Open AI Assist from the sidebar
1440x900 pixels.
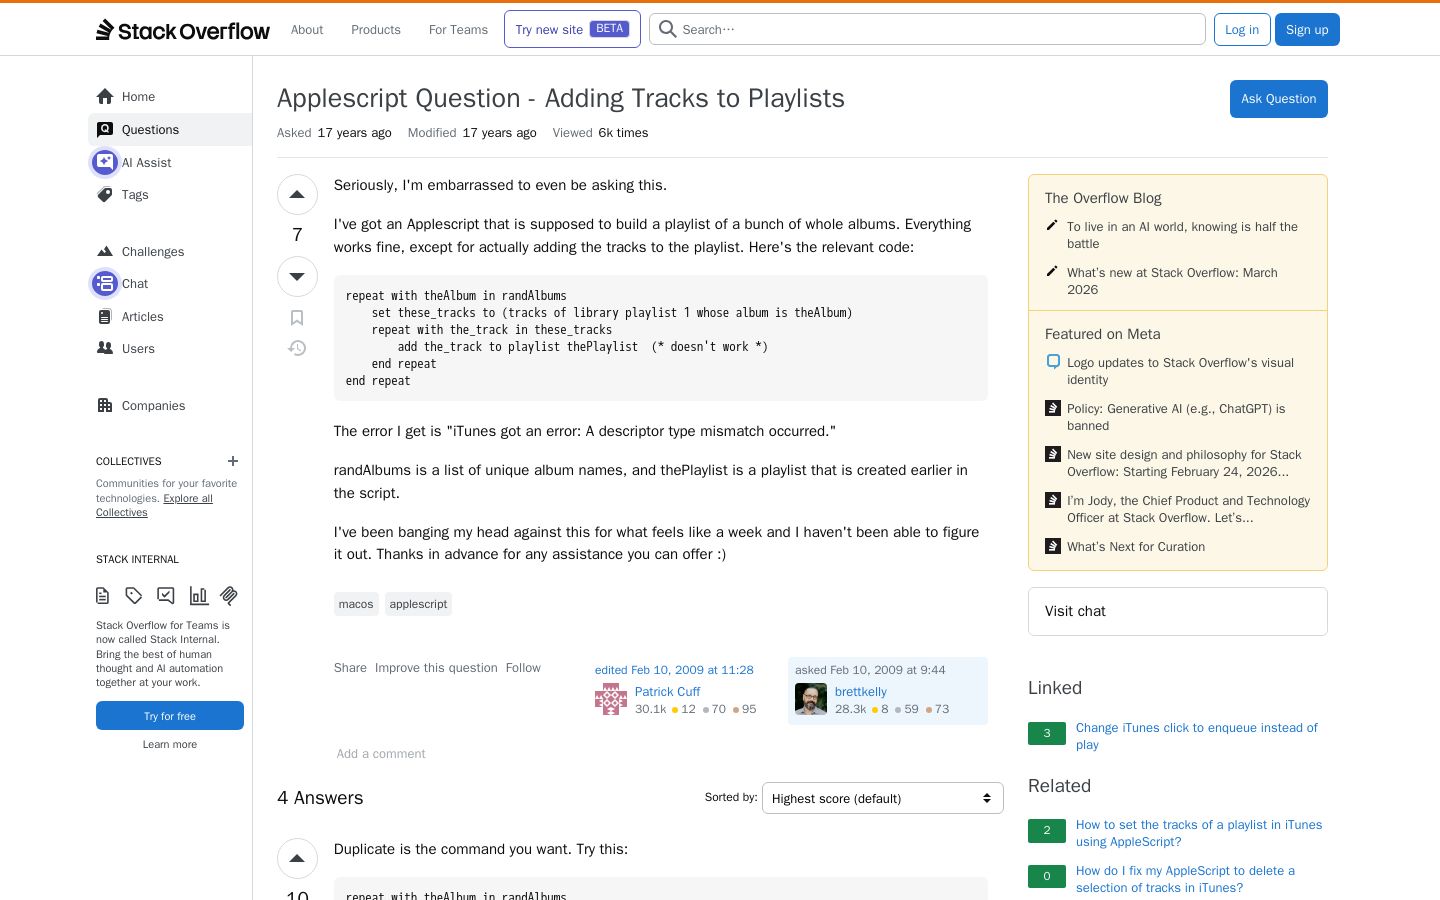[x=170, y=162]
